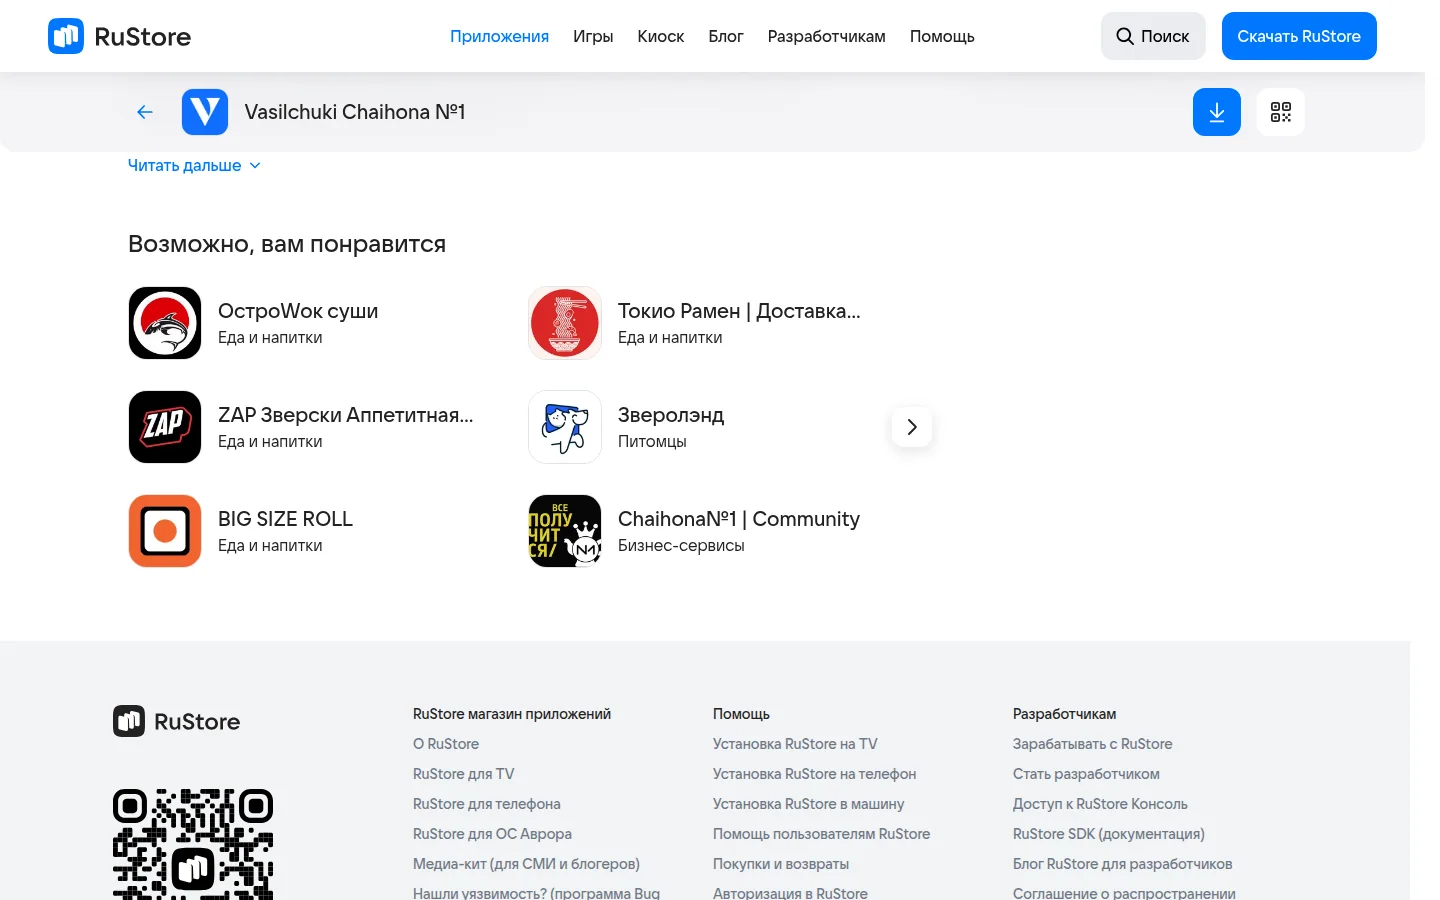Click the Vasilchuki Chaihona №1 page title
1440x900 pixels.
coord(355,112)
